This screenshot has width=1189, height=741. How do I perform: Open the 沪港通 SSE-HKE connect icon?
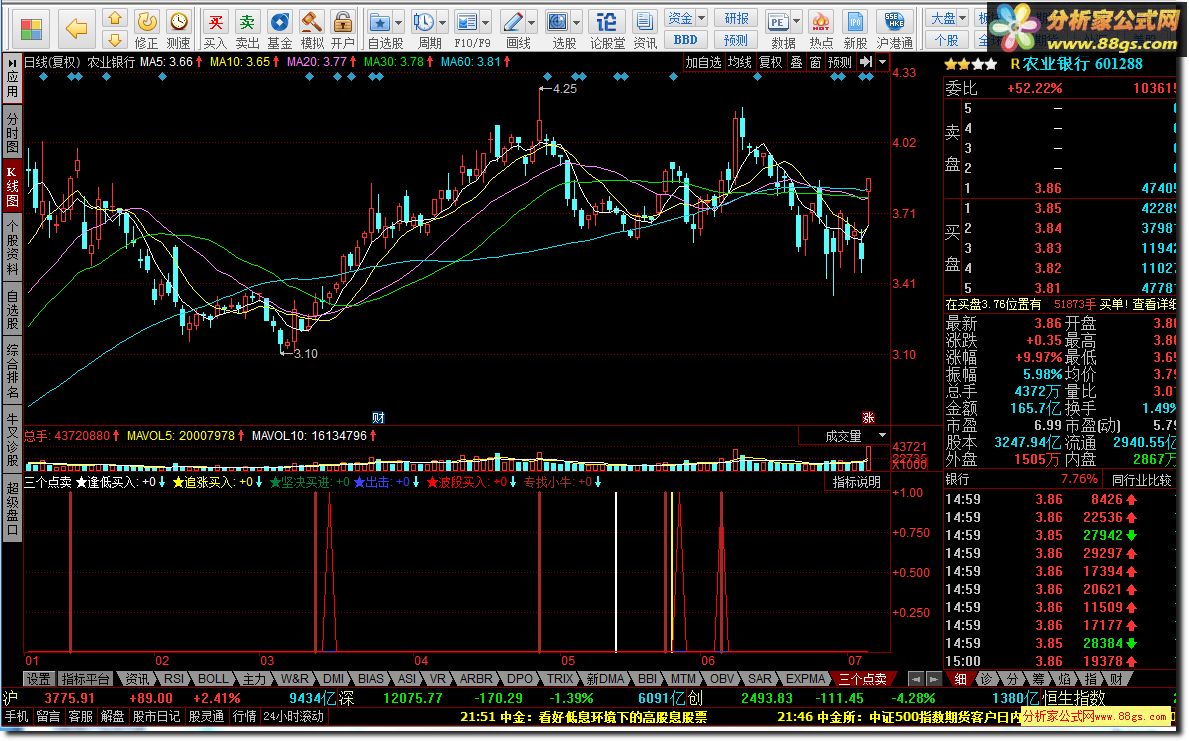tap(895, 30)
